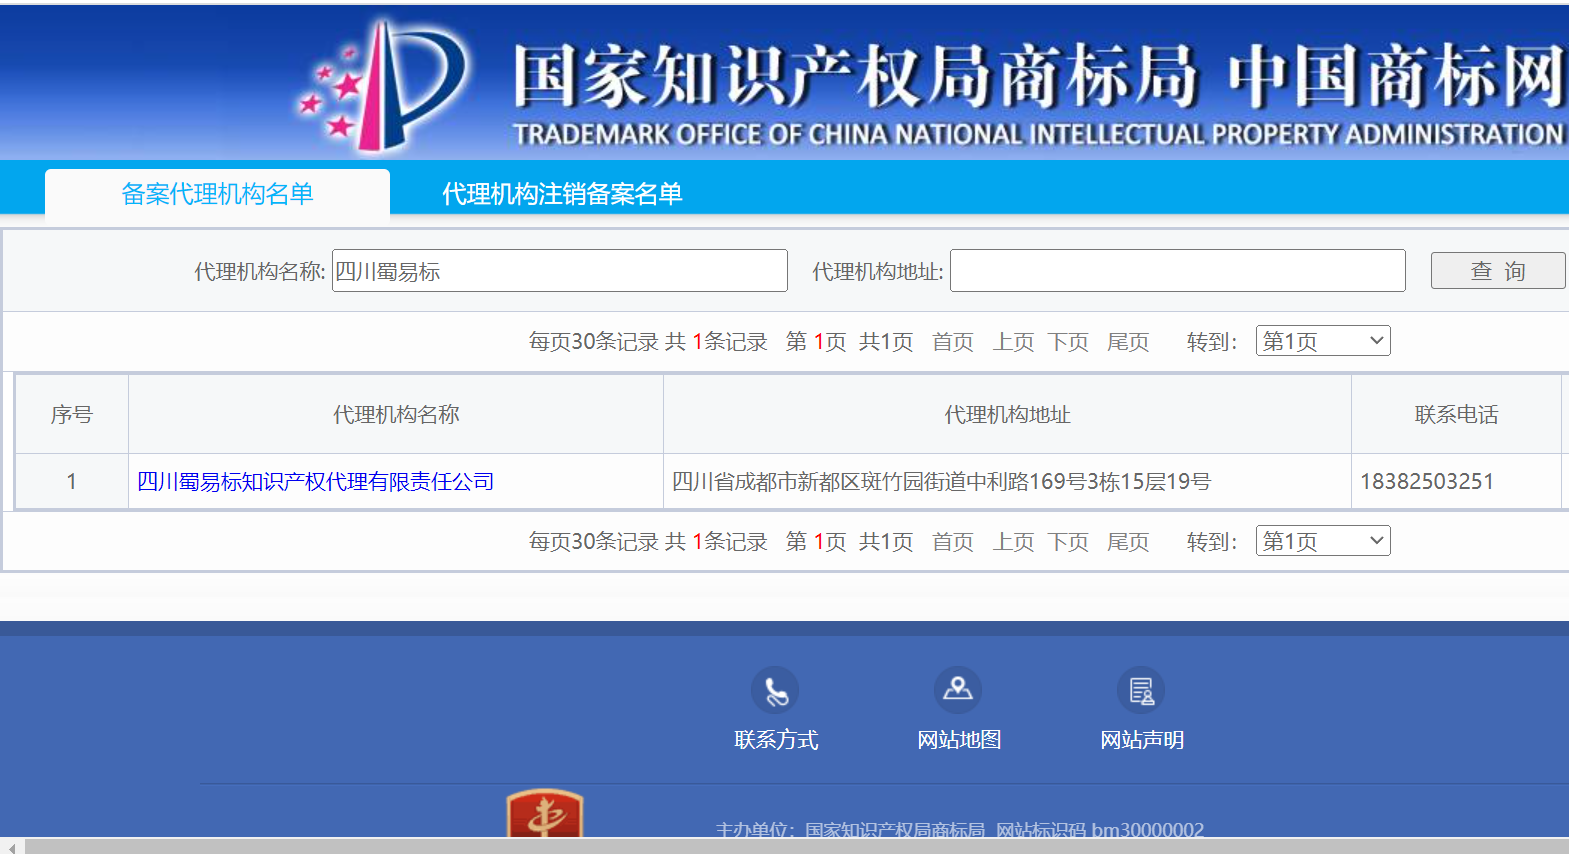Open 四川蜀易标知识产权代理有限责任公司 link
This screenshot has height=854, width=1569.
pos(315,482)
